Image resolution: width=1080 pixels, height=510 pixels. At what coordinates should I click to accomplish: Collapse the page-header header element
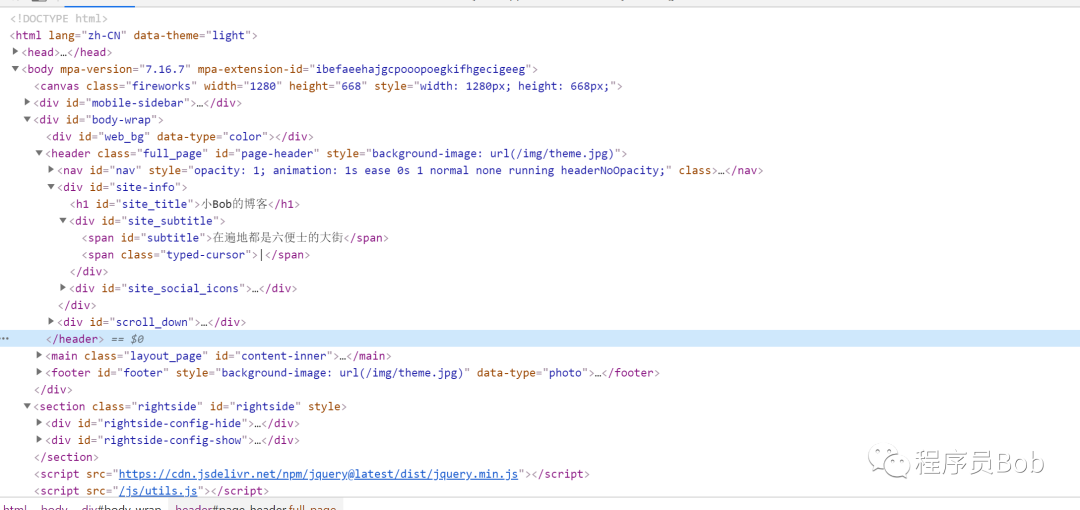pos(39,153)
